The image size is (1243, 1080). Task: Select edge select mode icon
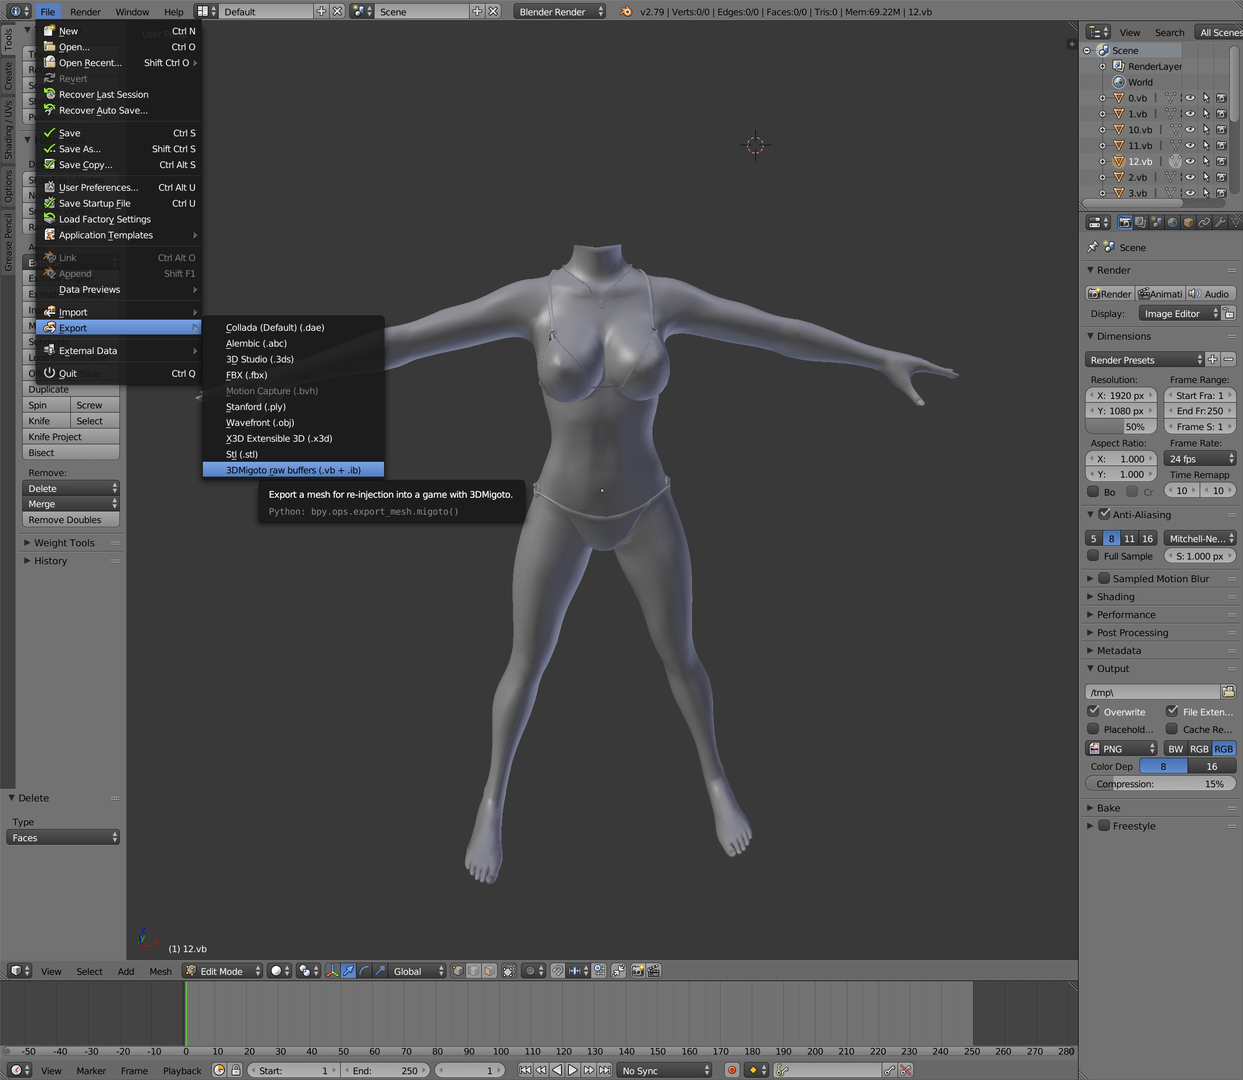[x=474, y=971]
